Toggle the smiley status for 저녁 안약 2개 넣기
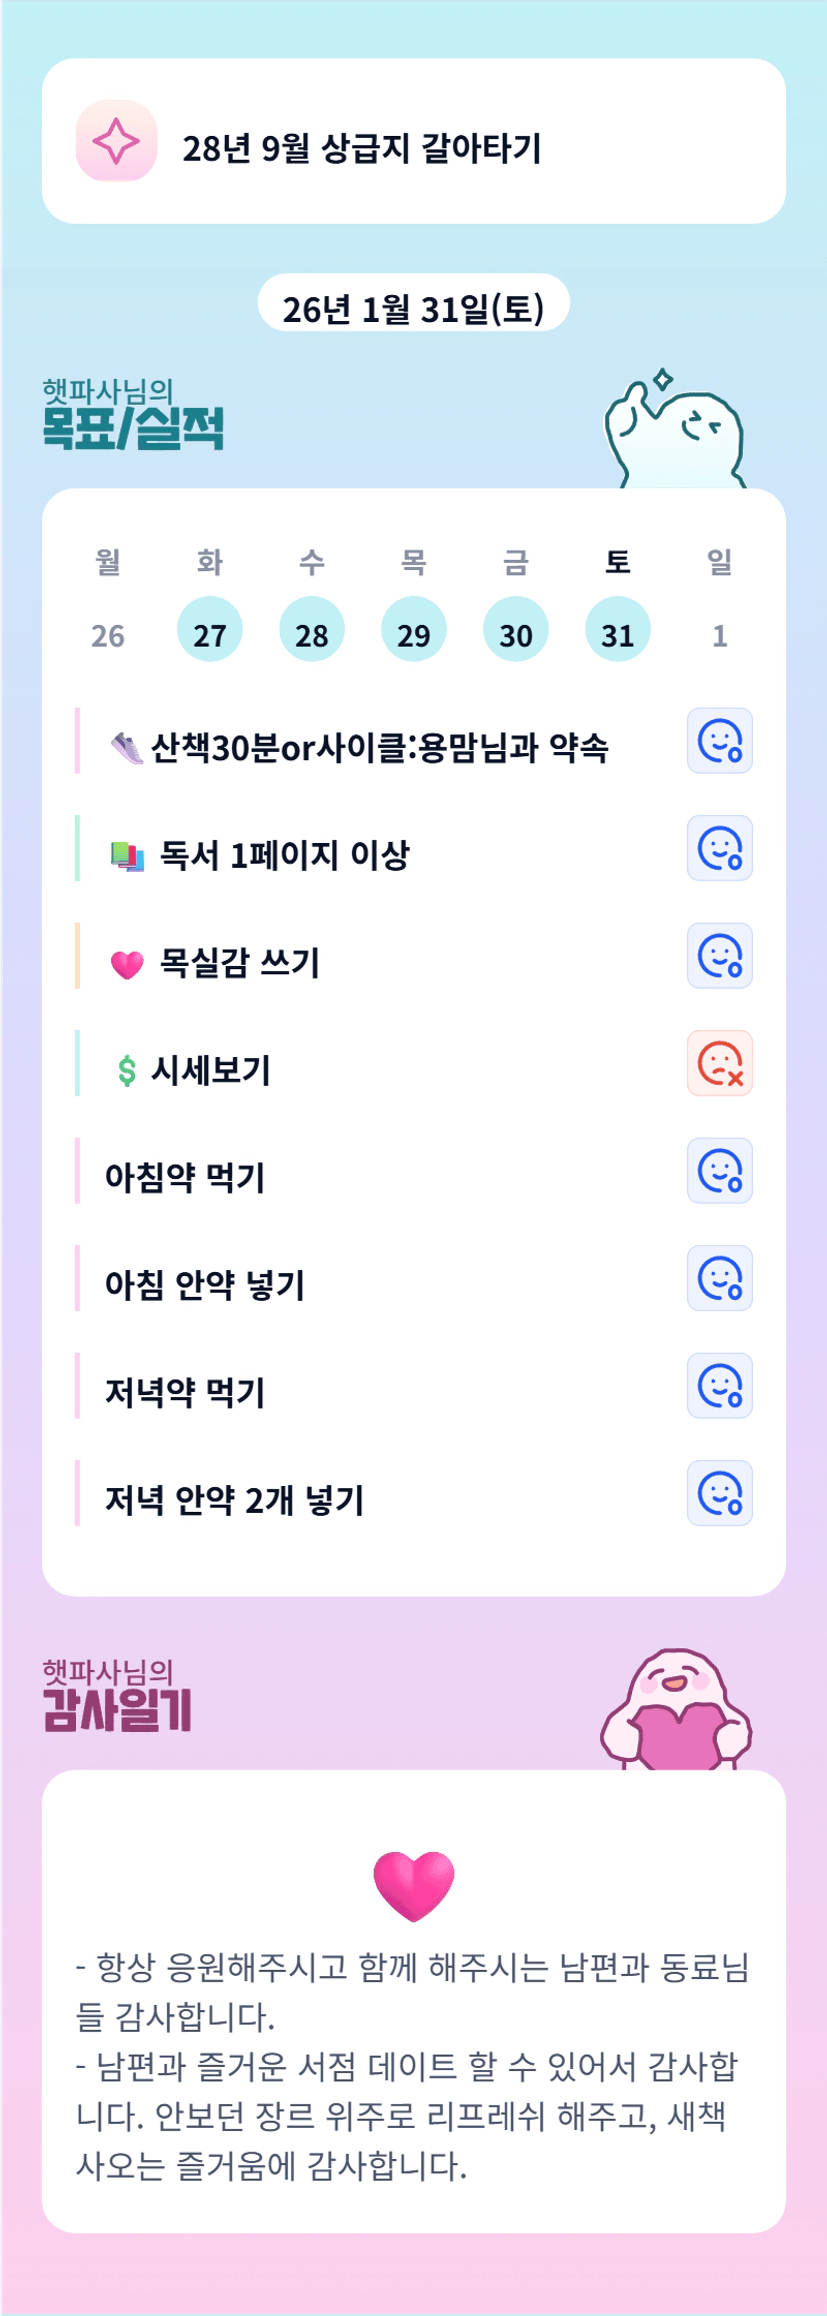Image resolution: width=827 pixels, height=2316 pixels. (x=719, y=1493)
